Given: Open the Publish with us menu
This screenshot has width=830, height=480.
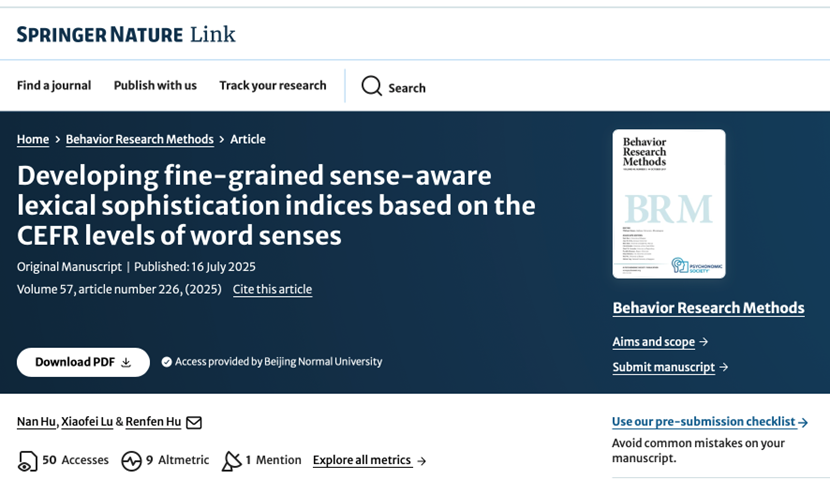Looking at the screenshot, I should (155, 86).
